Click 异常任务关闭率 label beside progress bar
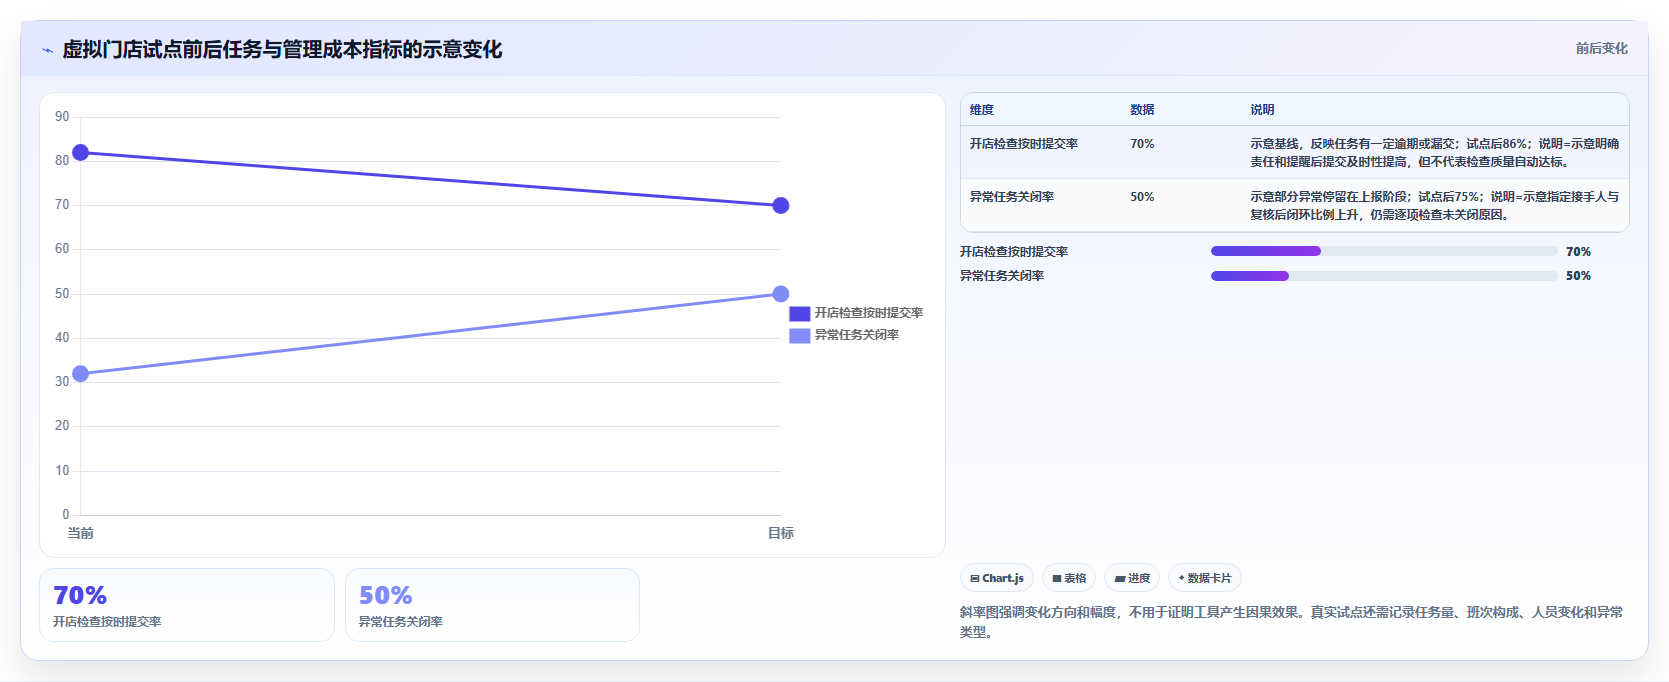Viewport: 1669px width, 682px height. pos(1002,276)
